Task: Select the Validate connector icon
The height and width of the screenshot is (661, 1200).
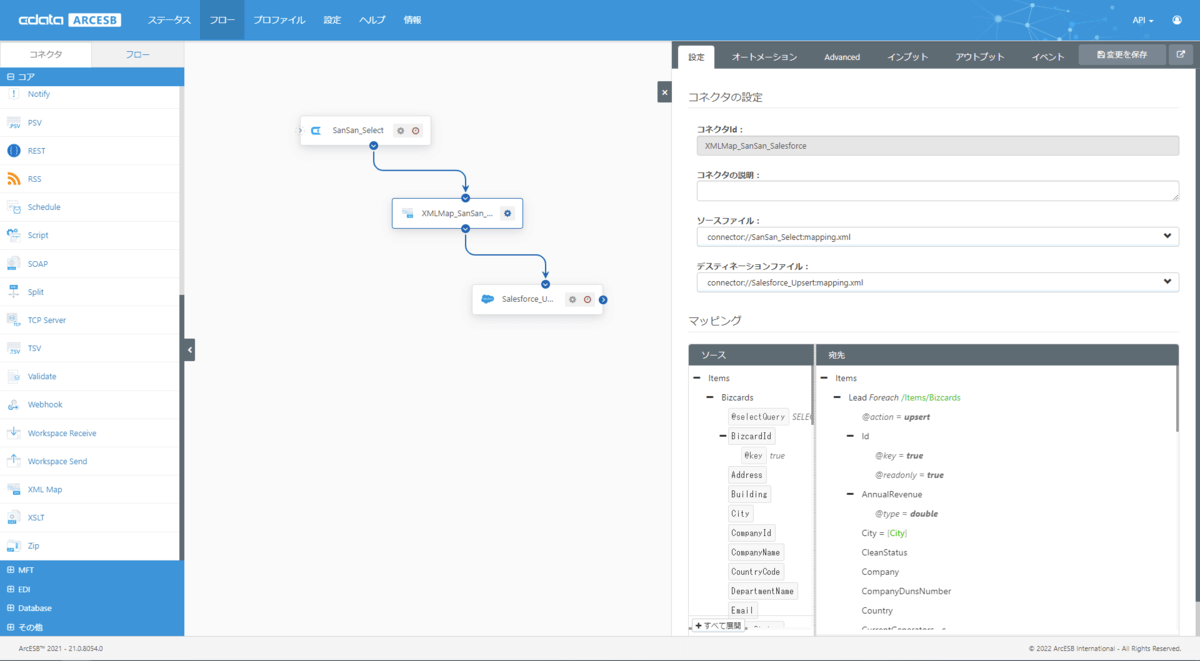Action: [x=14, y=376]
